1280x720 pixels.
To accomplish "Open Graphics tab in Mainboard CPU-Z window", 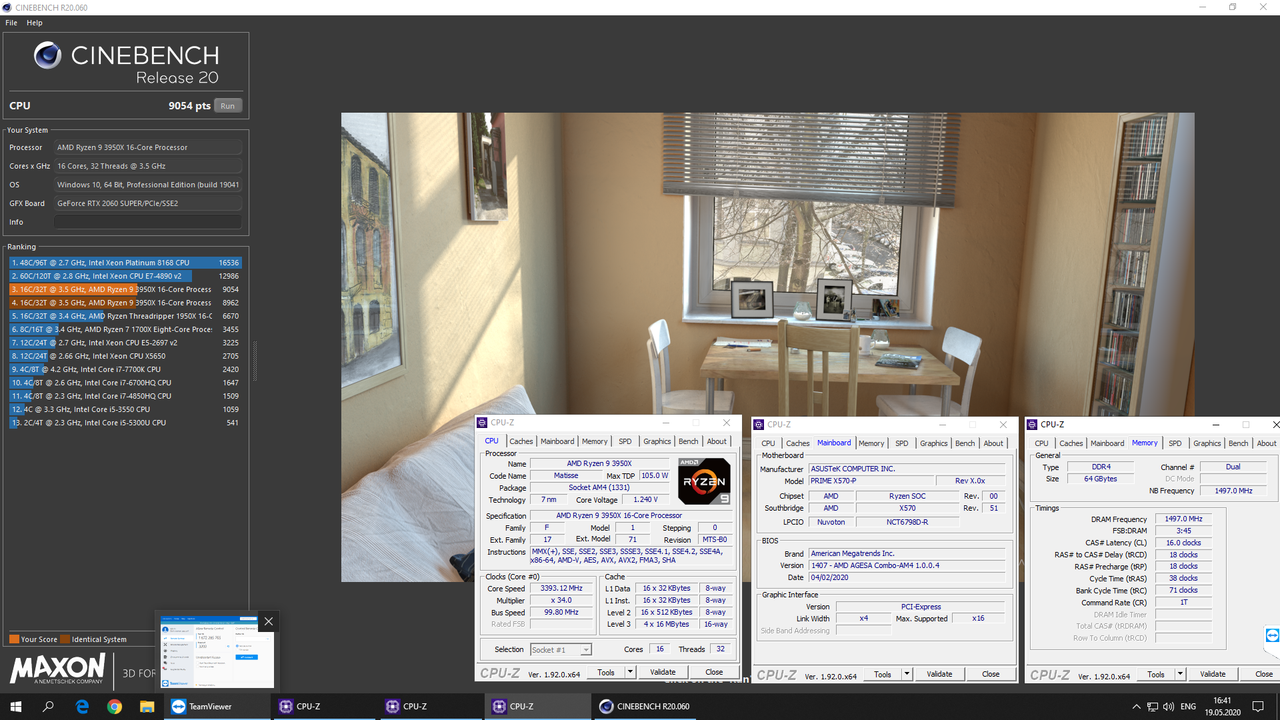I will (x=933, y=443).
